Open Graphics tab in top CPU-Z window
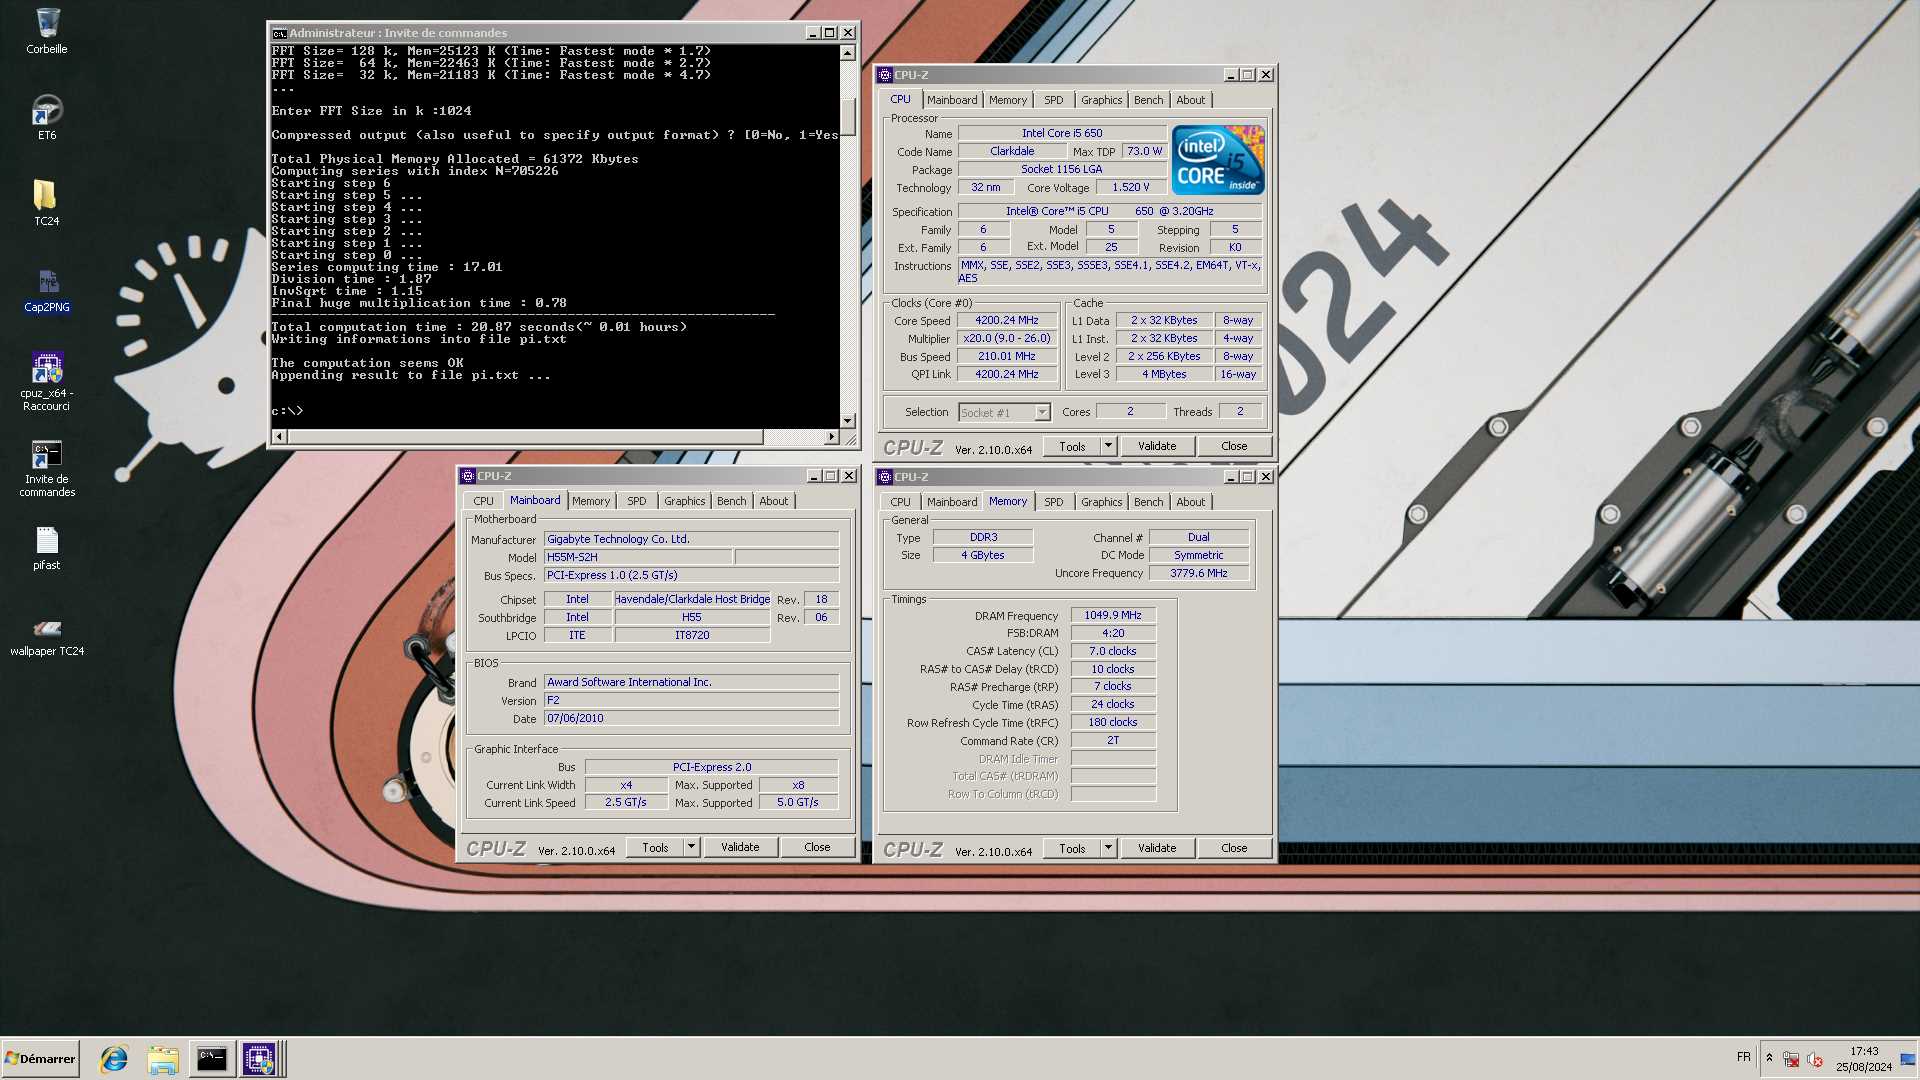 pyautogui.click(x=1101, y=100)
